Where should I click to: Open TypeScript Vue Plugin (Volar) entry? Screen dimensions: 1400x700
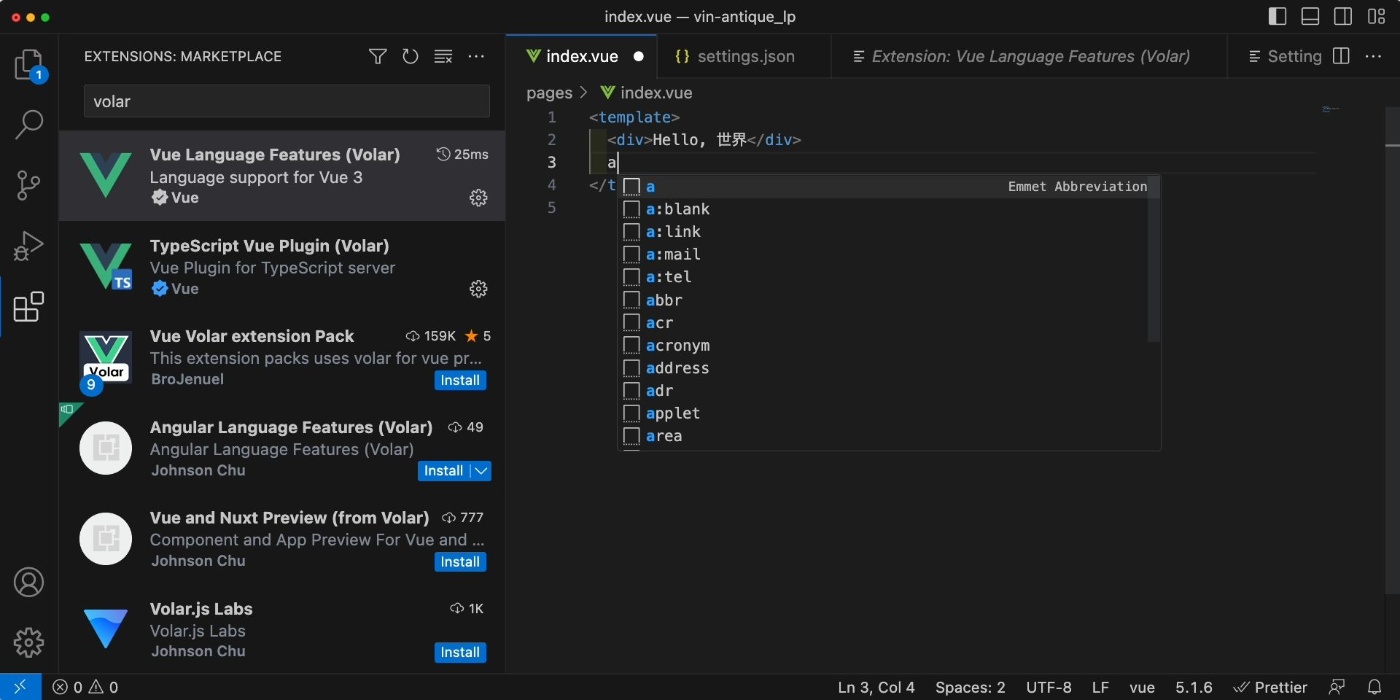[282, 267]
